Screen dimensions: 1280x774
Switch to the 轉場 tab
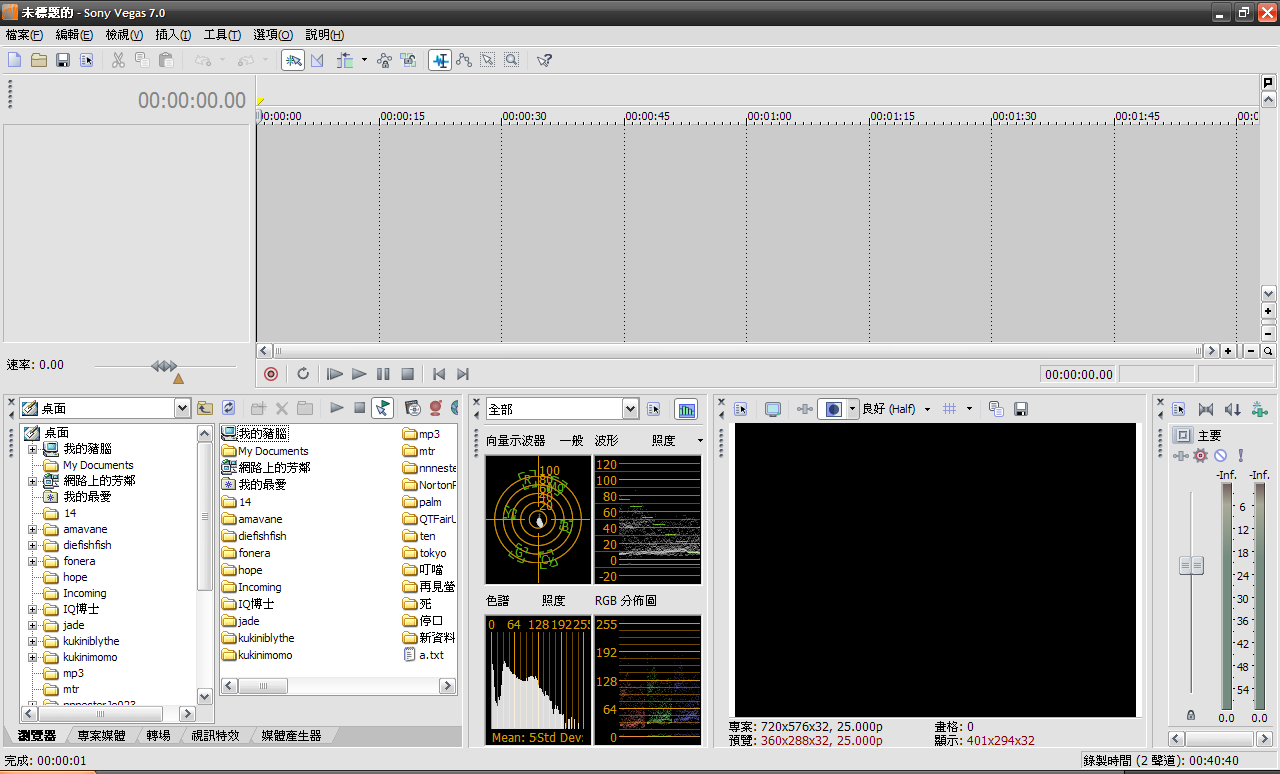click(x=158, y=735)
